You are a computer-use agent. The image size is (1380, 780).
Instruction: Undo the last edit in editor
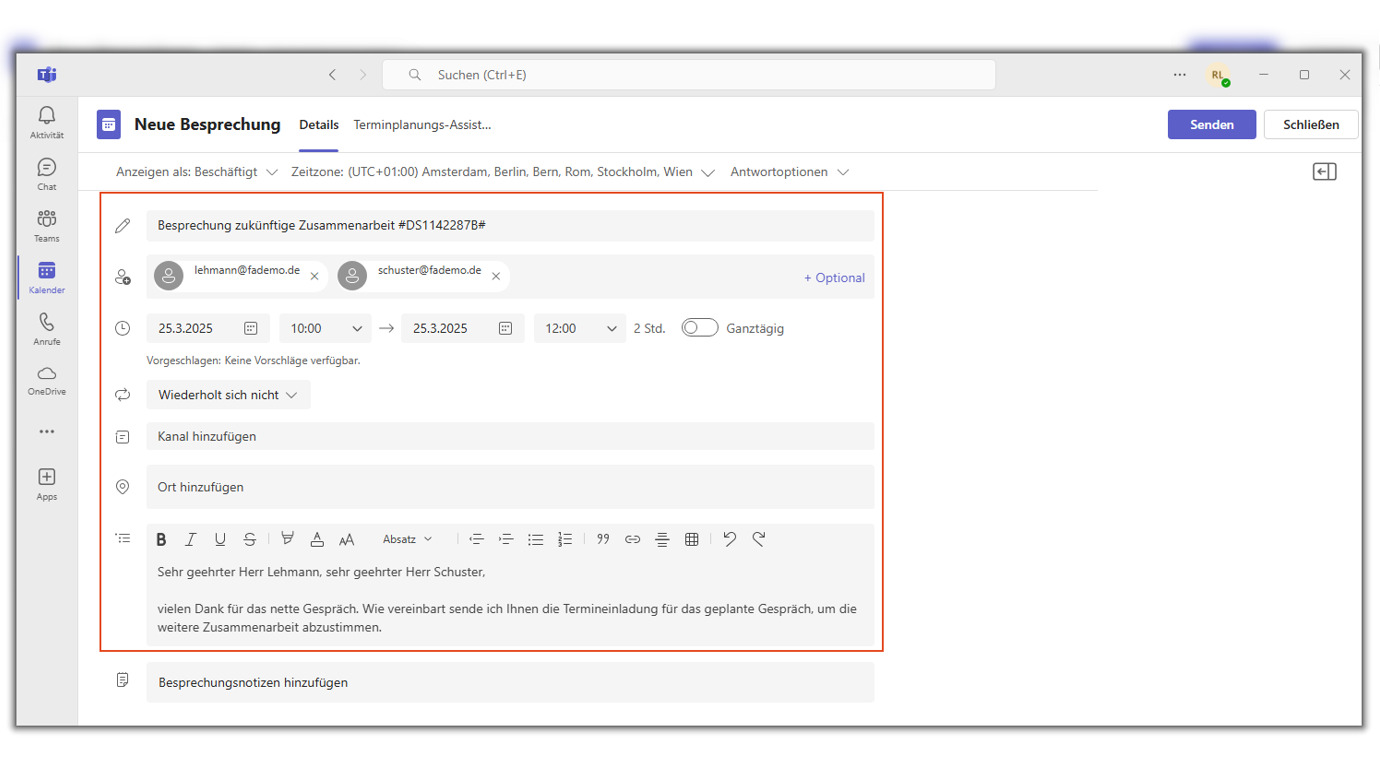729,539
